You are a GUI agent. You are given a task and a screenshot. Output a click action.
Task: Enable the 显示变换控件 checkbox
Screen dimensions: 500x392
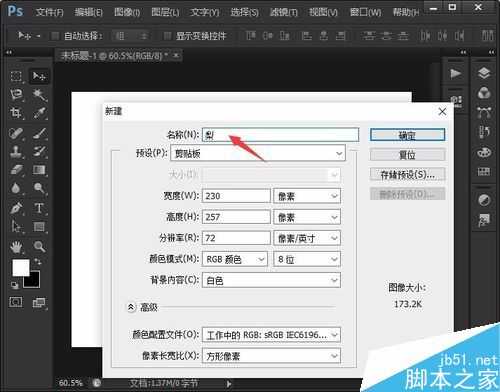click(167, 36)
